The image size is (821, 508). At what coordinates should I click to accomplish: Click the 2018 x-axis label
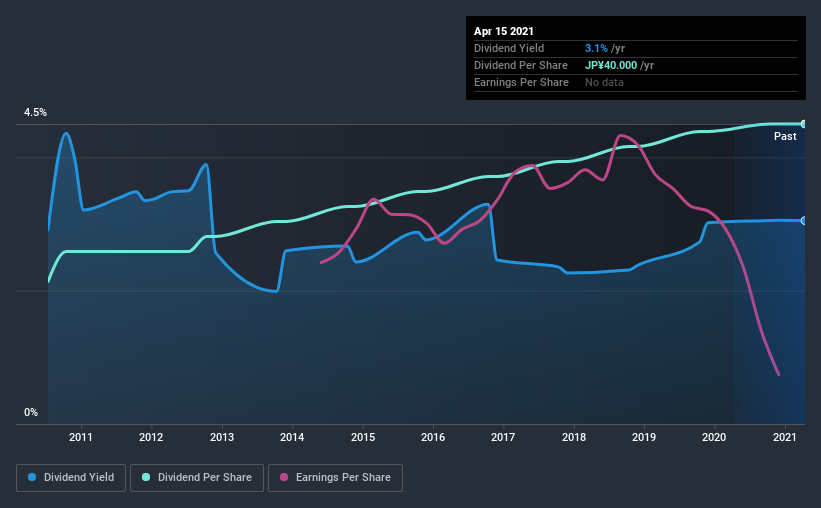[x=574, y=437]
